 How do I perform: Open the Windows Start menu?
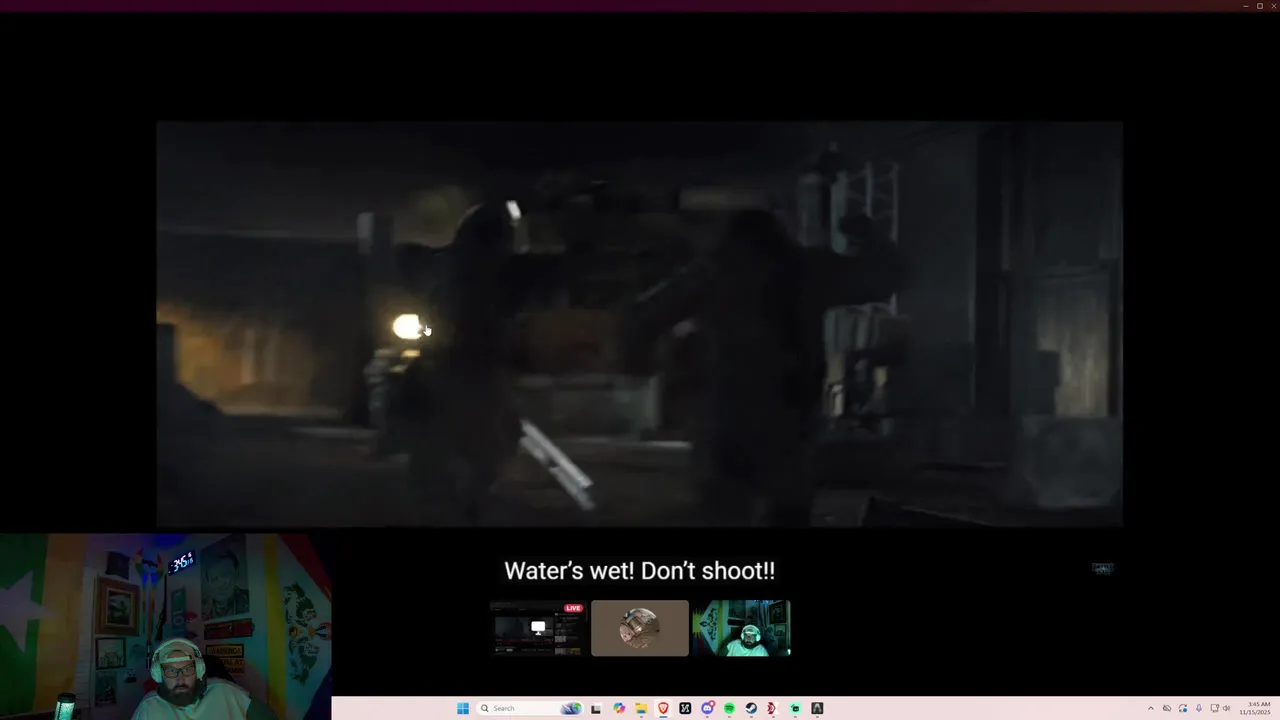(x=463, y=708)
